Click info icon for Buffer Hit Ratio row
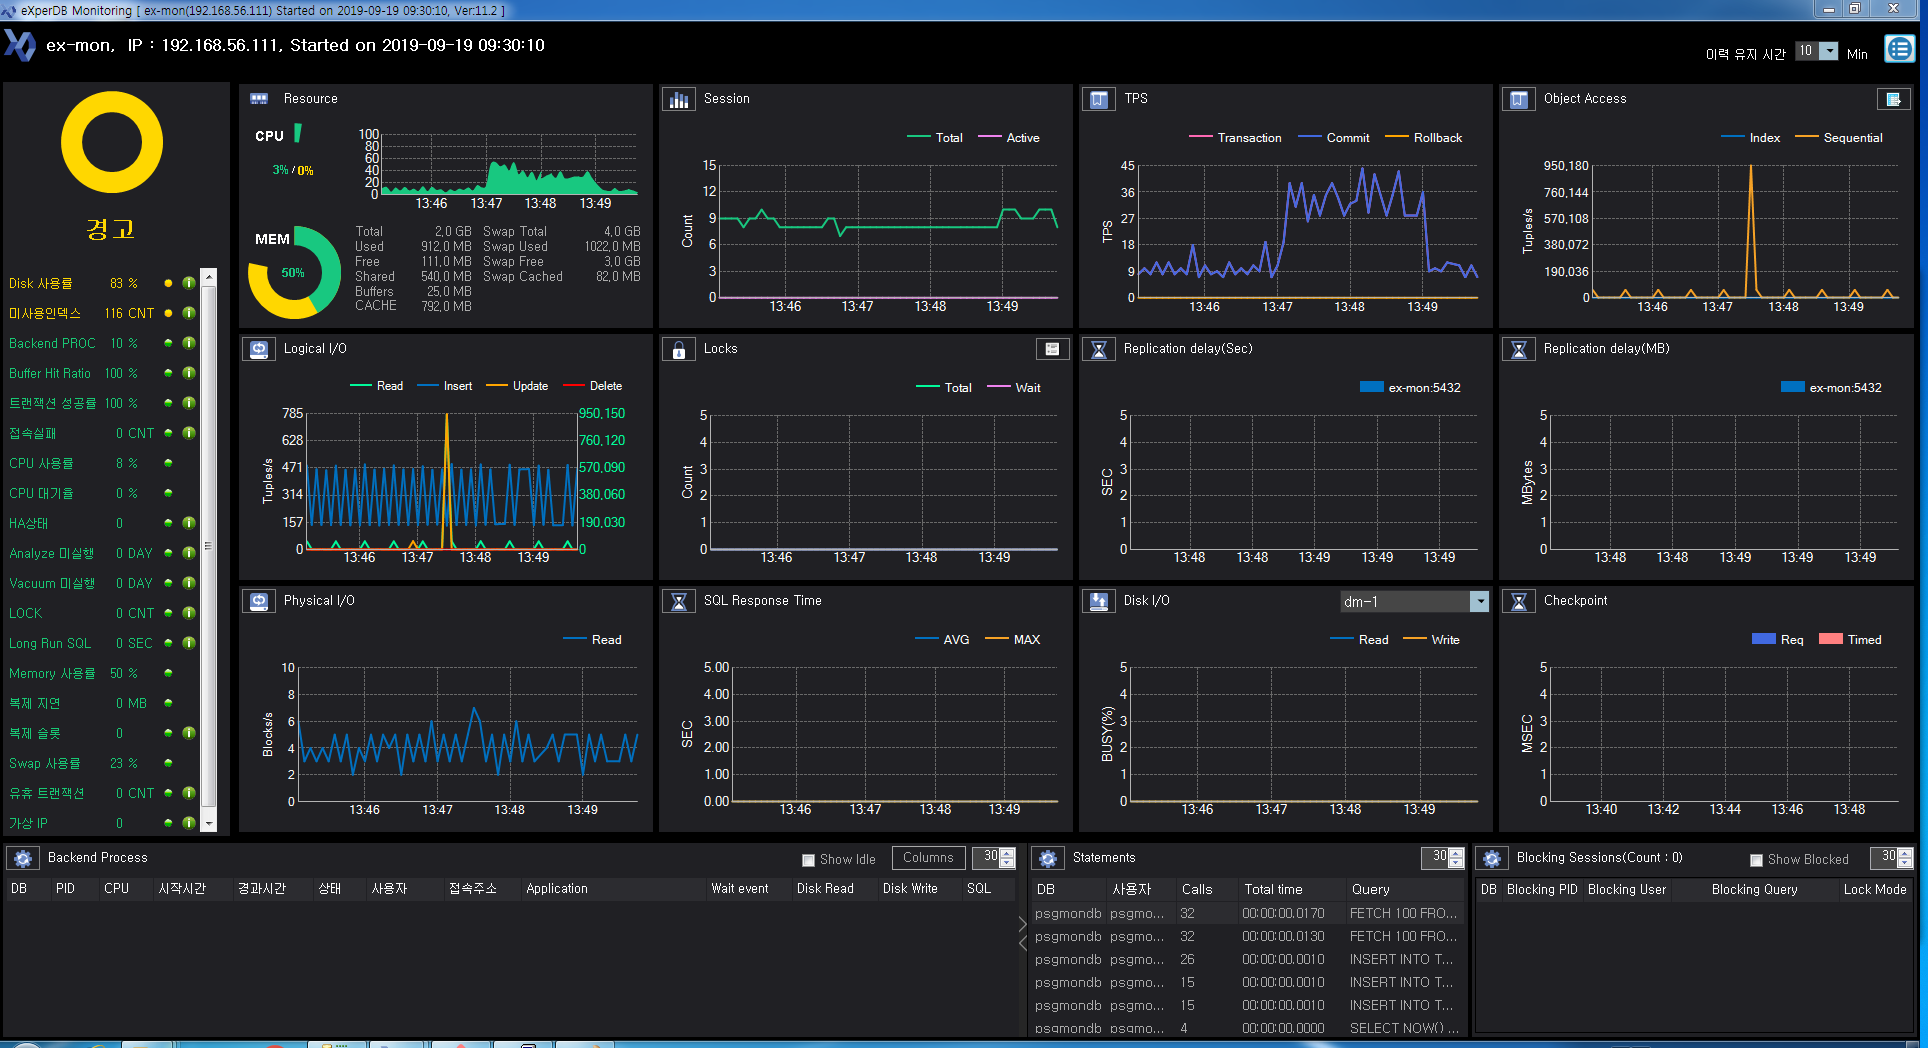This screenshot has width=1928, height=1048. click(188, 373)
